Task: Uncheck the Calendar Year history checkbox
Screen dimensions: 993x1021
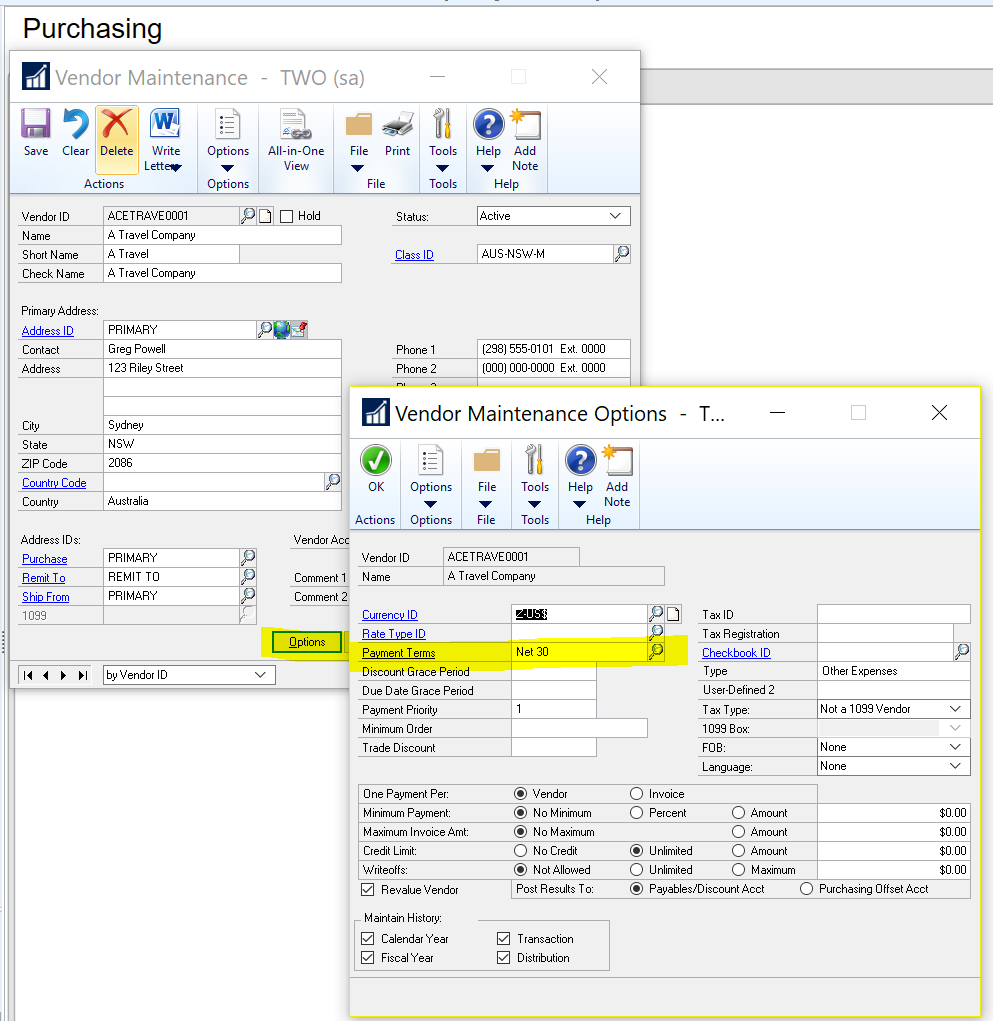Action: pos(367,939)
